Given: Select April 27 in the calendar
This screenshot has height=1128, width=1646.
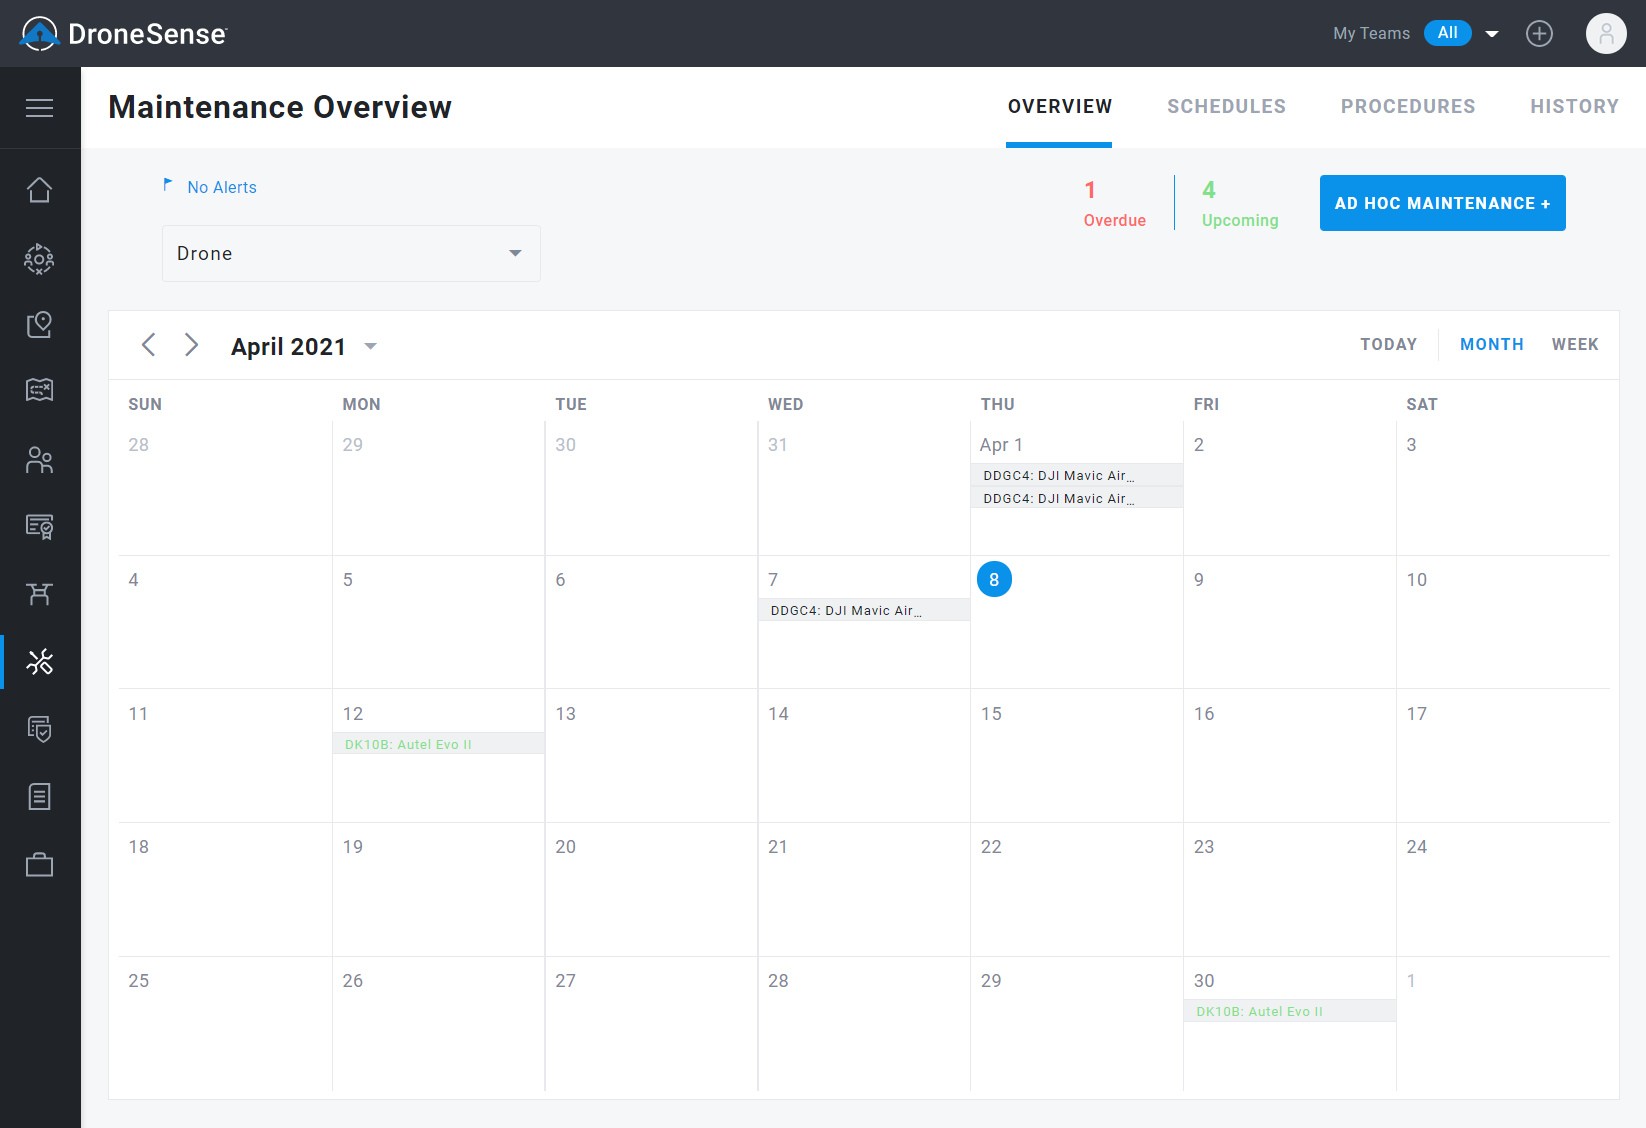Looking at the screenshot, I should pyautogui.click(x=566, y=981).
